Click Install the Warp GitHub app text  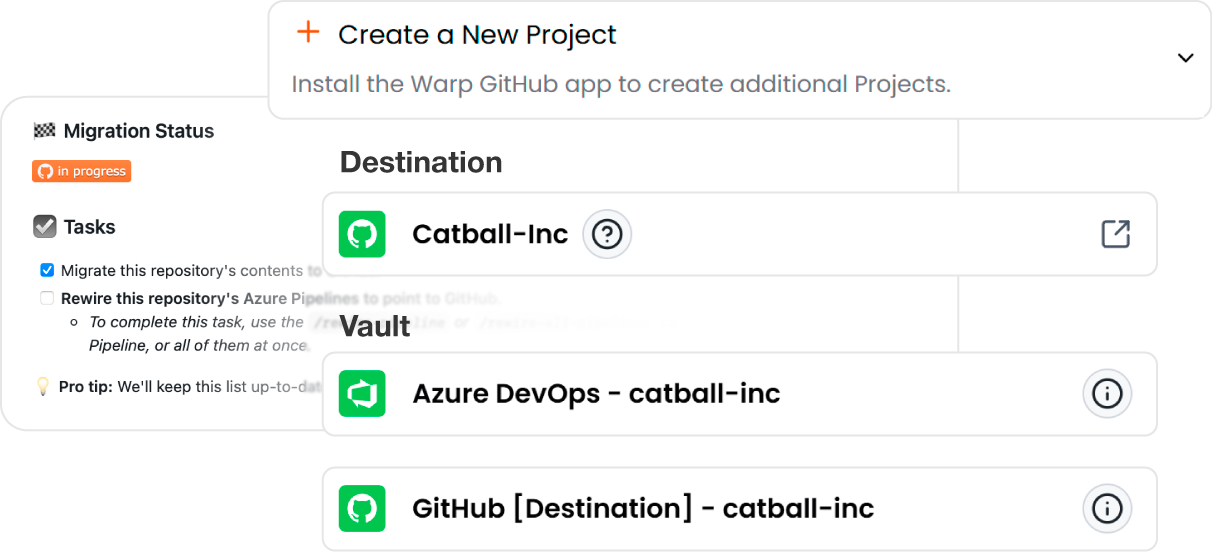tap(621, 84)
